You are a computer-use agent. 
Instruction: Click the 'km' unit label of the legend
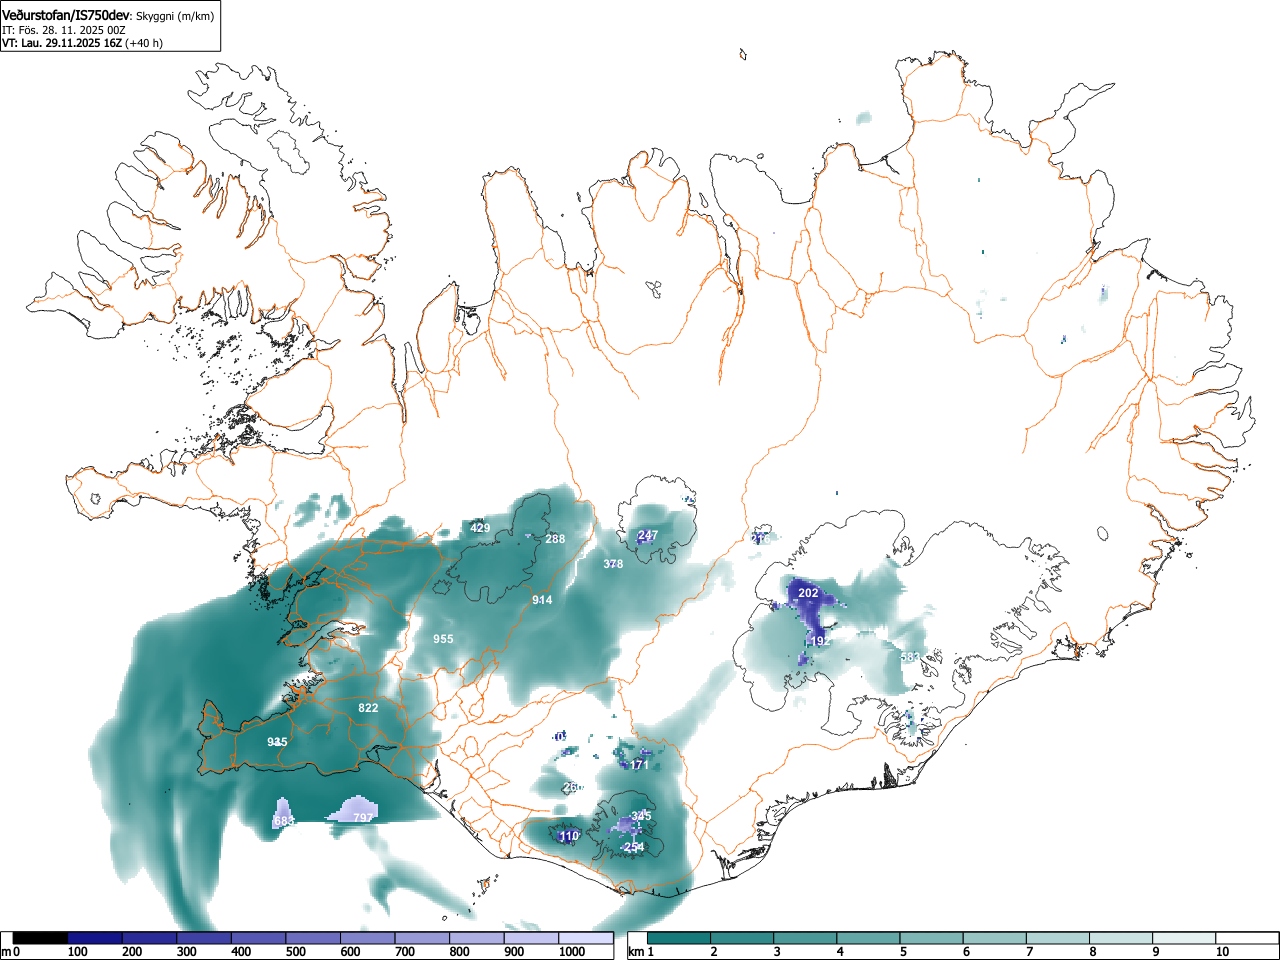tap(636, 952)
